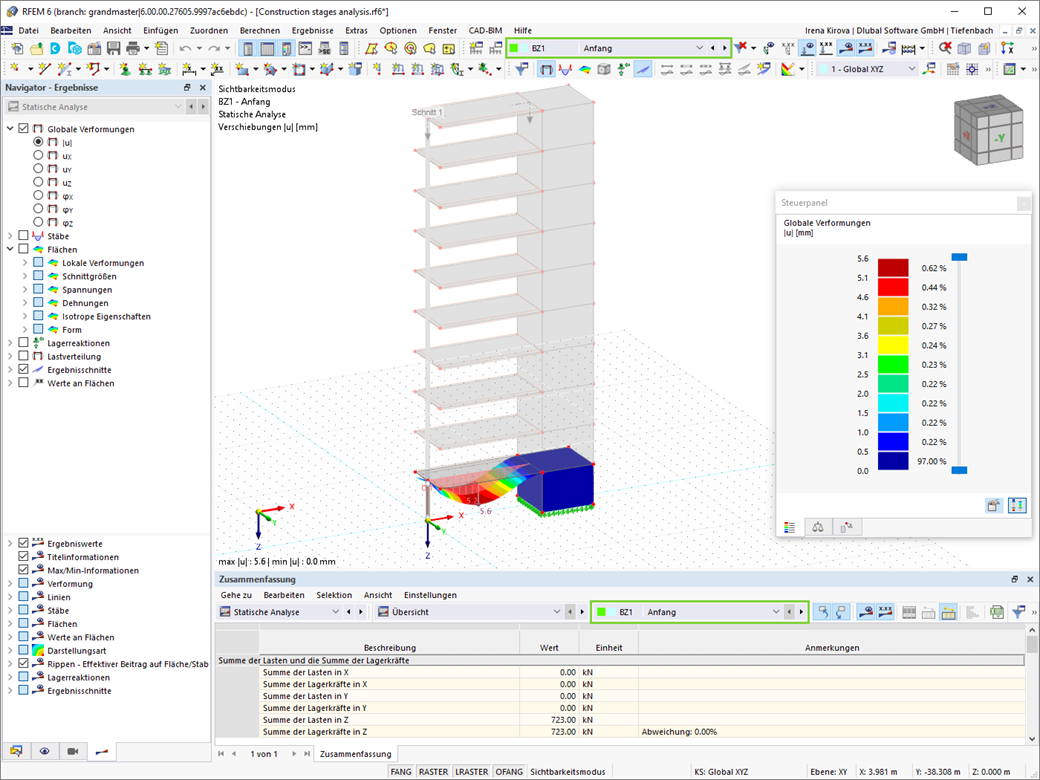Click the surface results color-map icon
The width and height of the screenshot is (1040, 780).
[x=584, y=69]
